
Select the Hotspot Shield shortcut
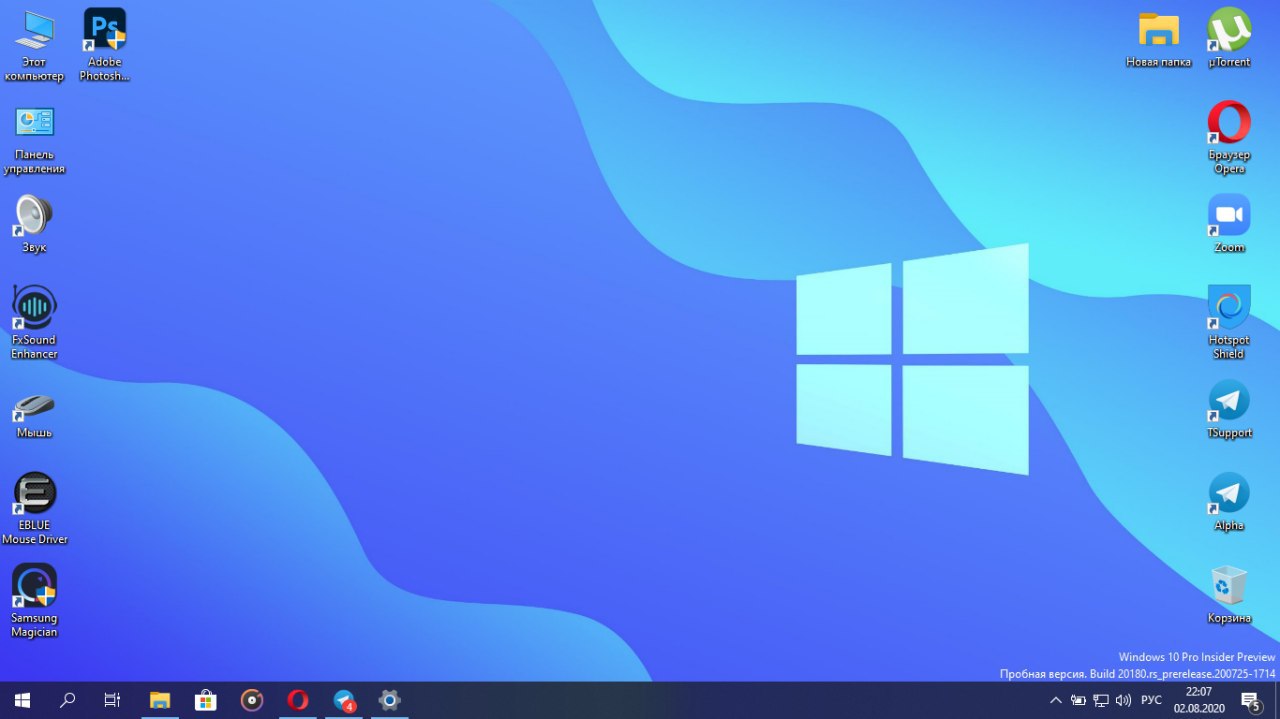pyautogui.click(x=1229, y=322)
